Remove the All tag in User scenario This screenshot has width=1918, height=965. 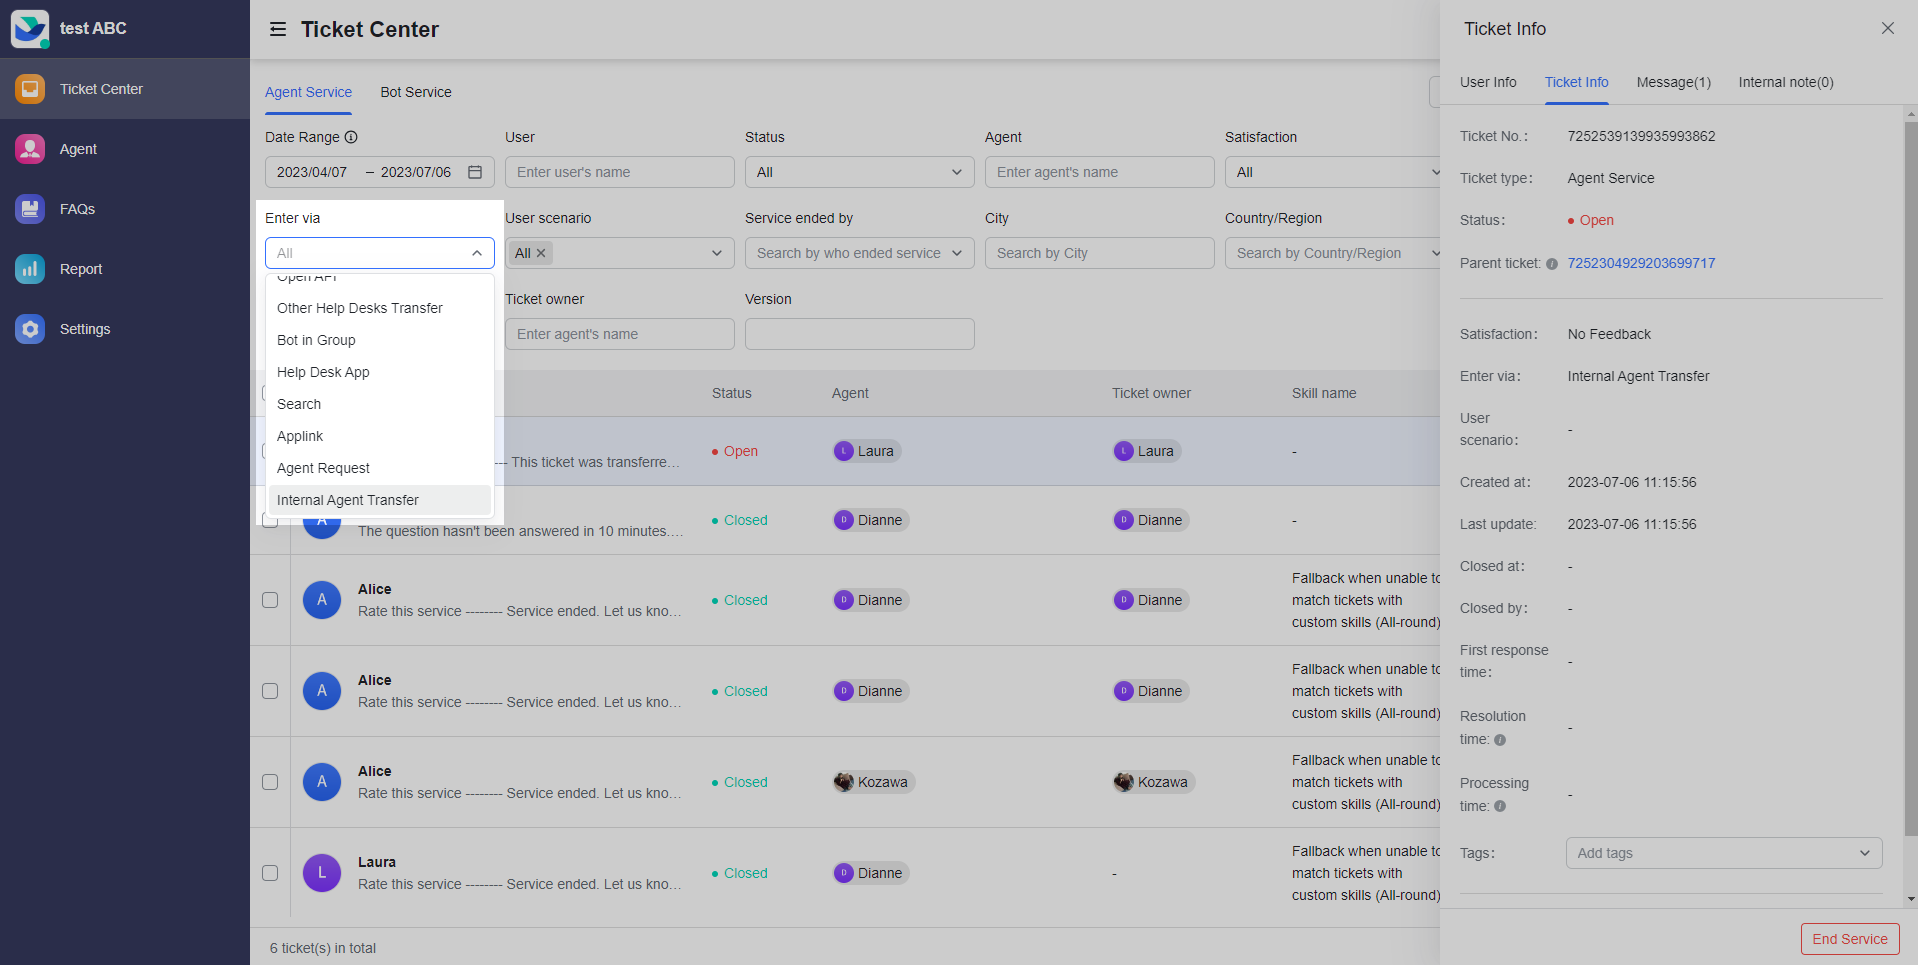[541, 253]
